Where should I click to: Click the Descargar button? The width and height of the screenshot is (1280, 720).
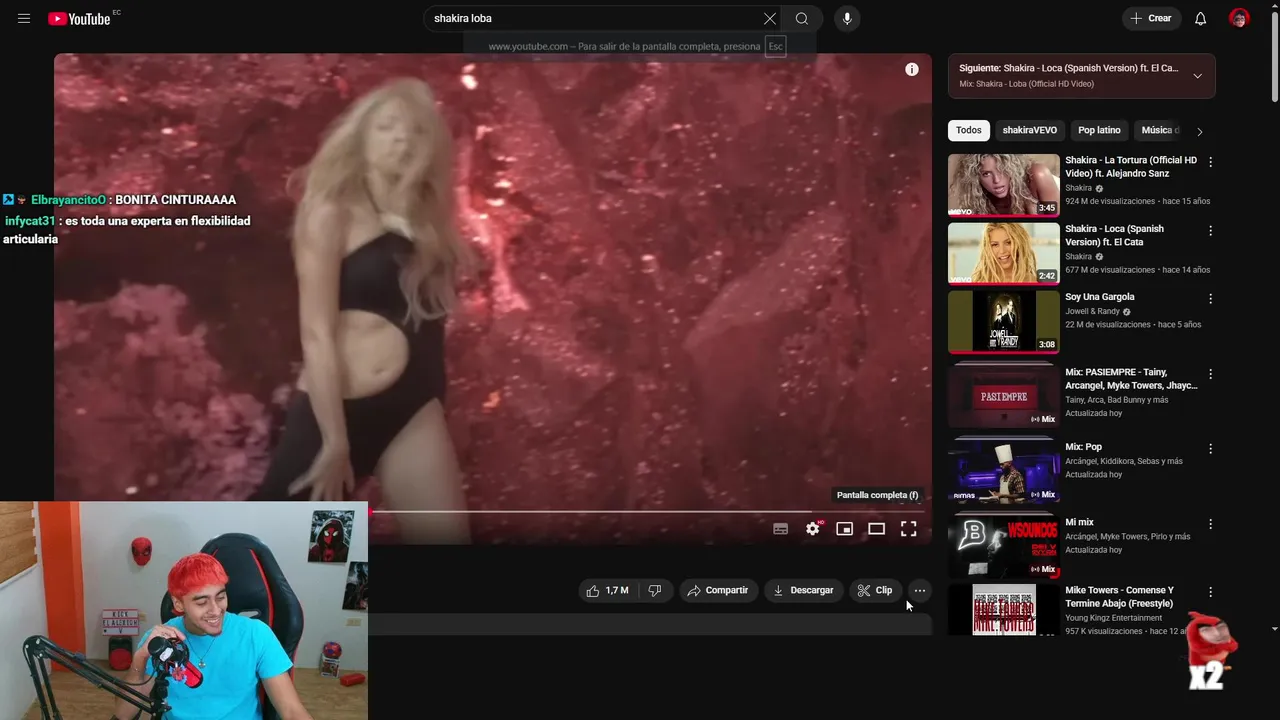tap(803, 591)
